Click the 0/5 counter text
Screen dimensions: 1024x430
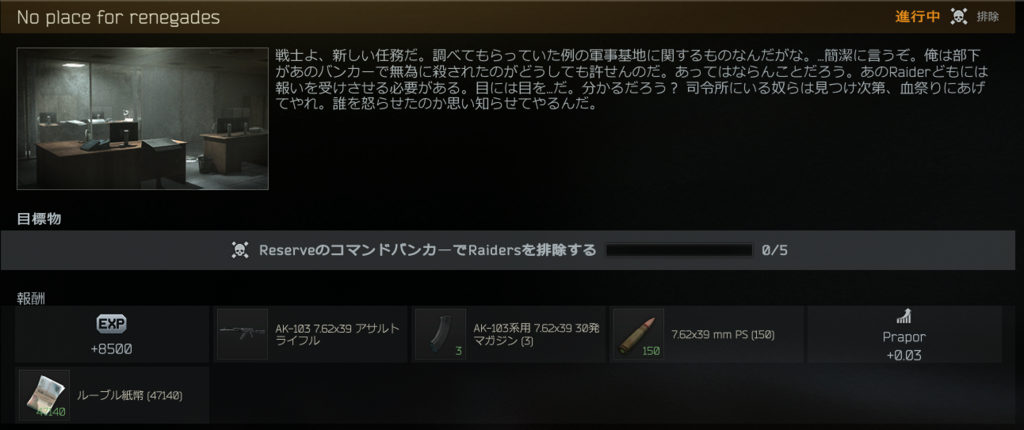[775, 250]
